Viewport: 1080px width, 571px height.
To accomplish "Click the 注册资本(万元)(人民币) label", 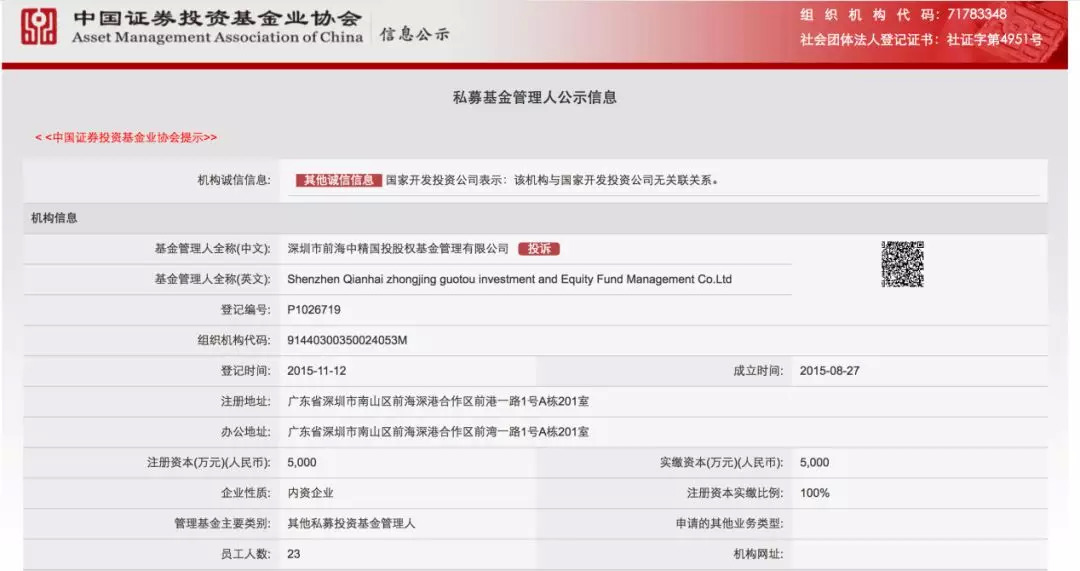I will (x=209, y=462).
